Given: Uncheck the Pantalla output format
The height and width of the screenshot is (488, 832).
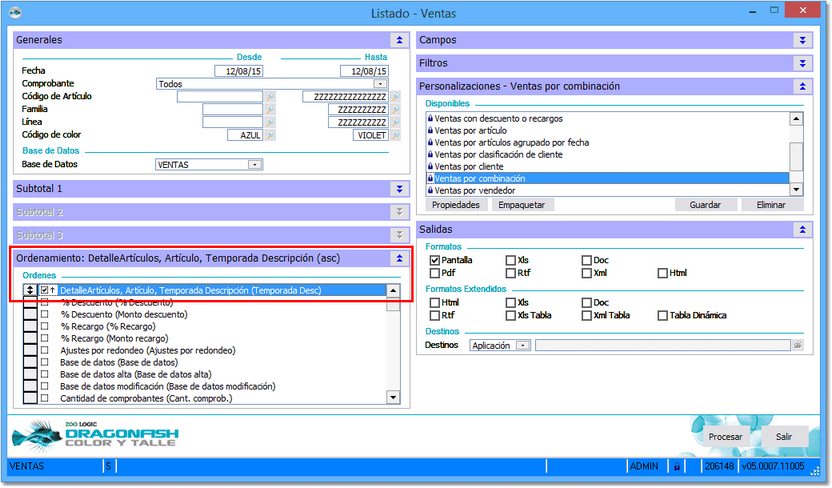Looking at the screenshot, I should (435, 260).
